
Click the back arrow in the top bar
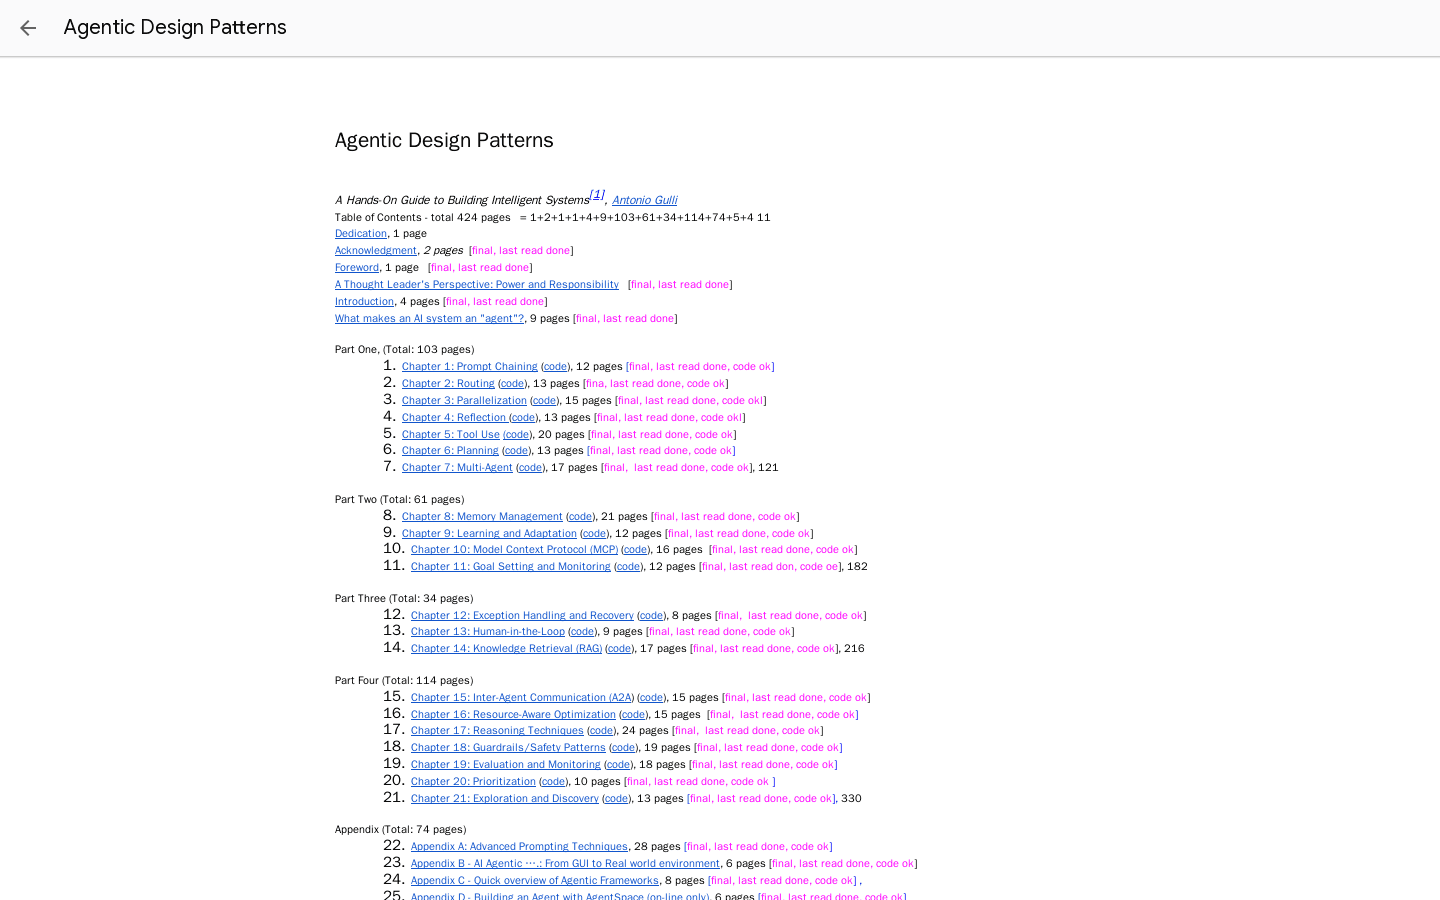[x=27, y=28]
